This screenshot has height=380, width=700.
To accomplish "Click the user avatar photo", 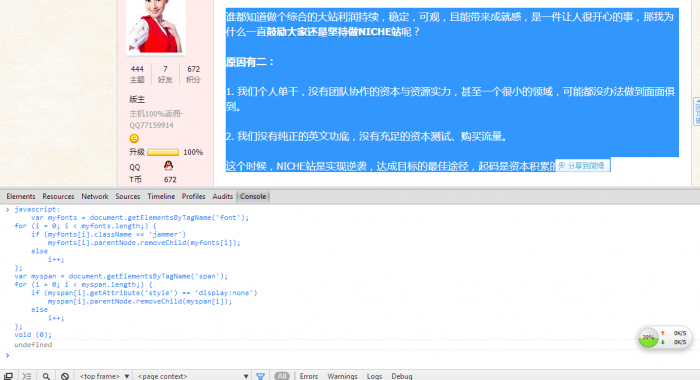I will point(155,26).
